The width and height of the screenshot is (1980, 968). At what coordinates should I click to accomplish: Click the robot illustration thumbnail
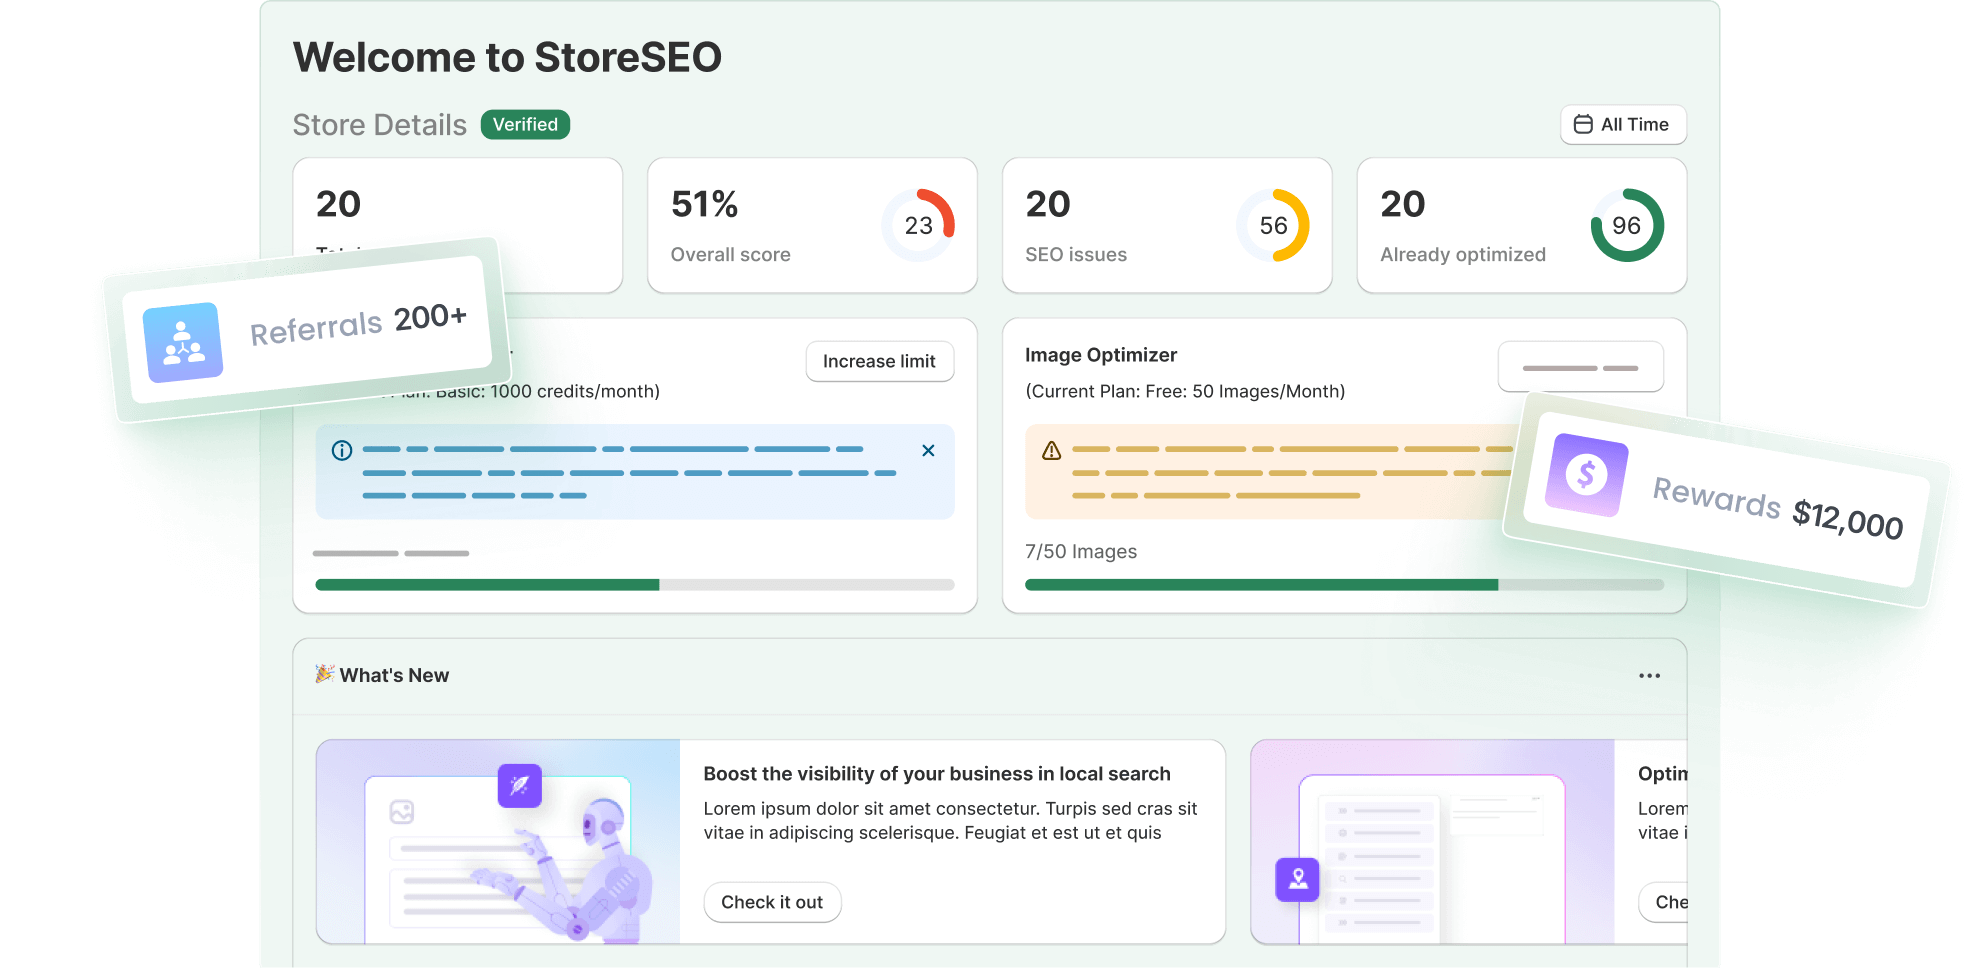point(498,842)
